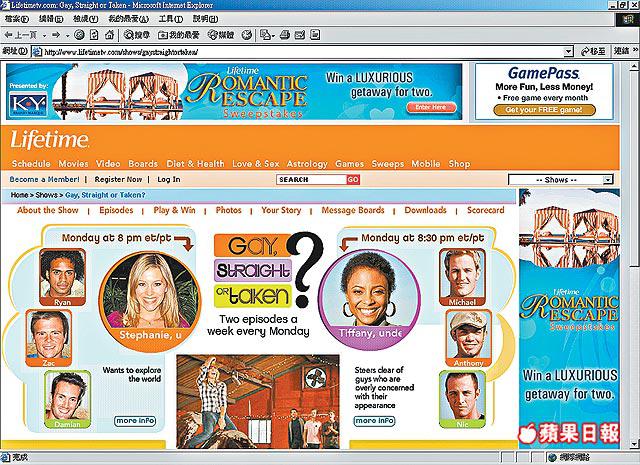
Task: Click more info under Tiffany
Action: 374,421
